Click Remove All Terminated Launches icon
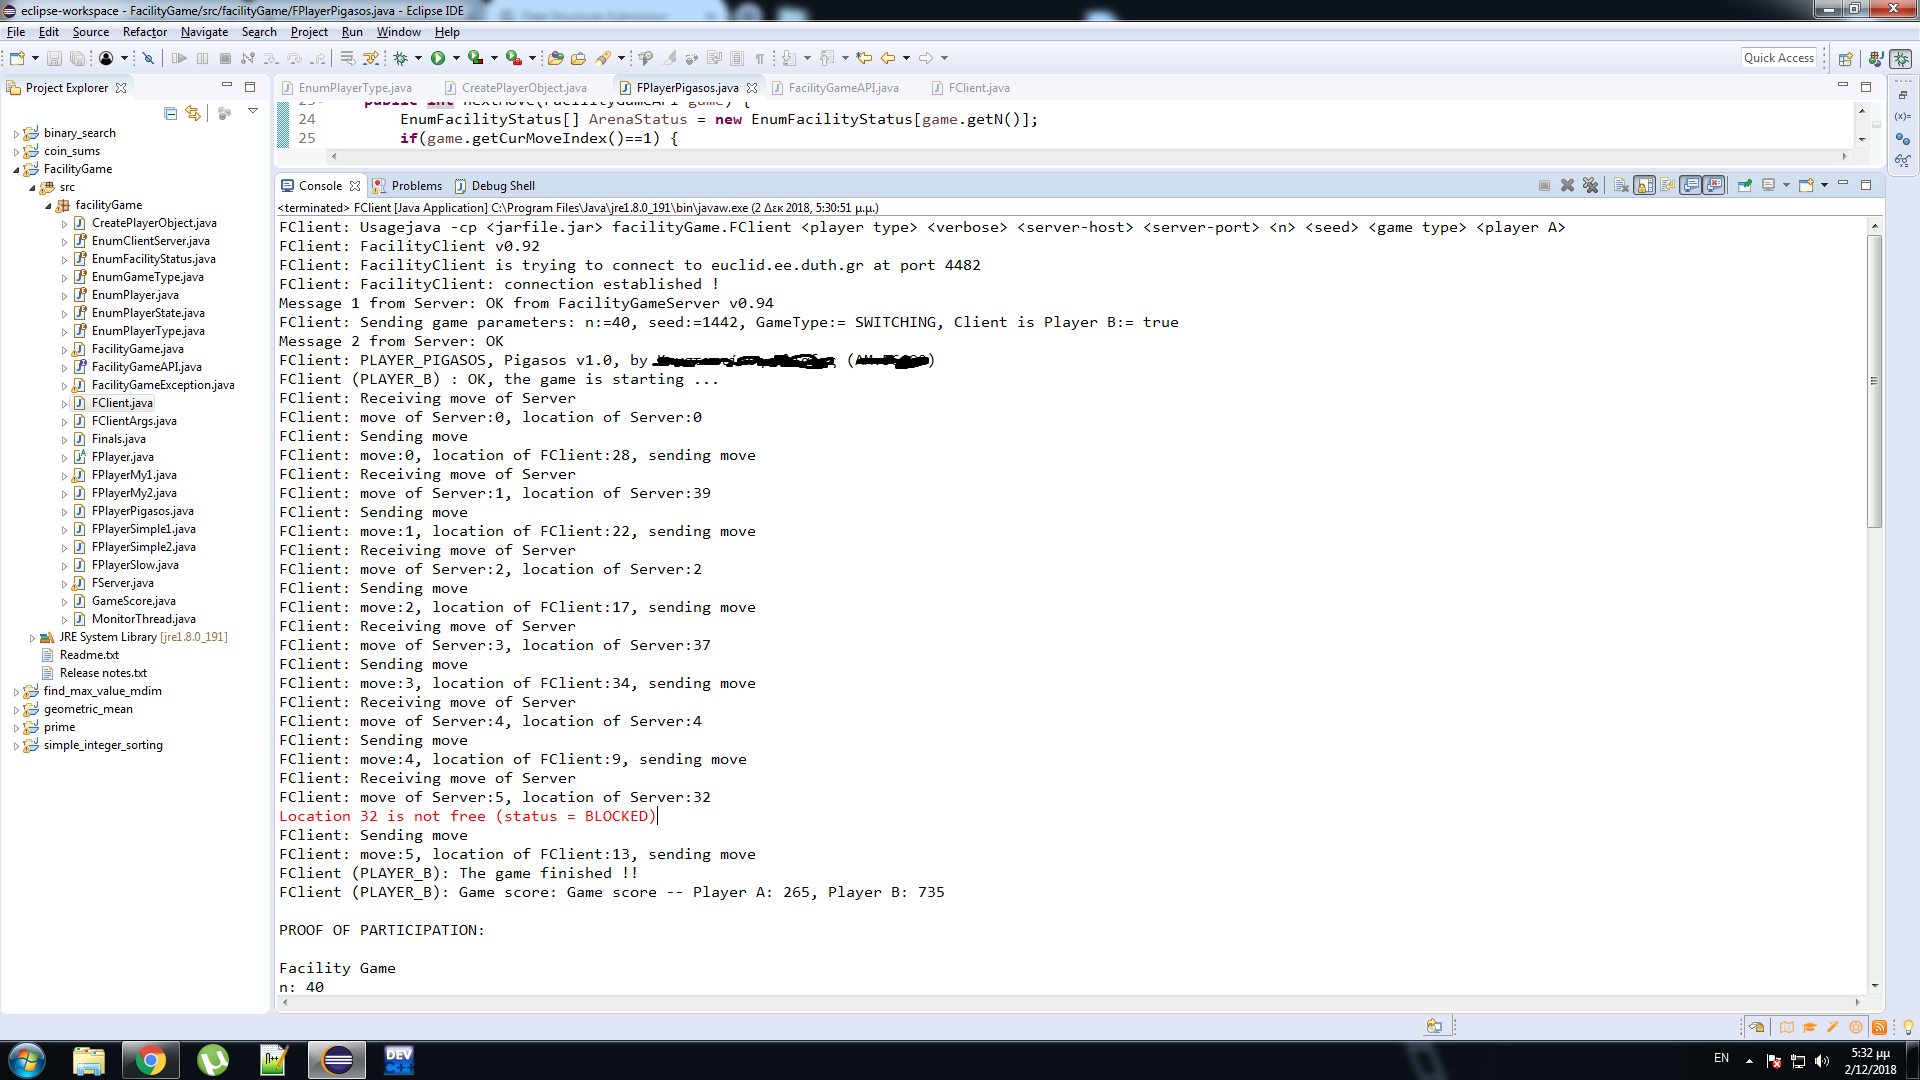Image resolution: width=1920 pixels, height=1080 pixels. coord(1590,186)
